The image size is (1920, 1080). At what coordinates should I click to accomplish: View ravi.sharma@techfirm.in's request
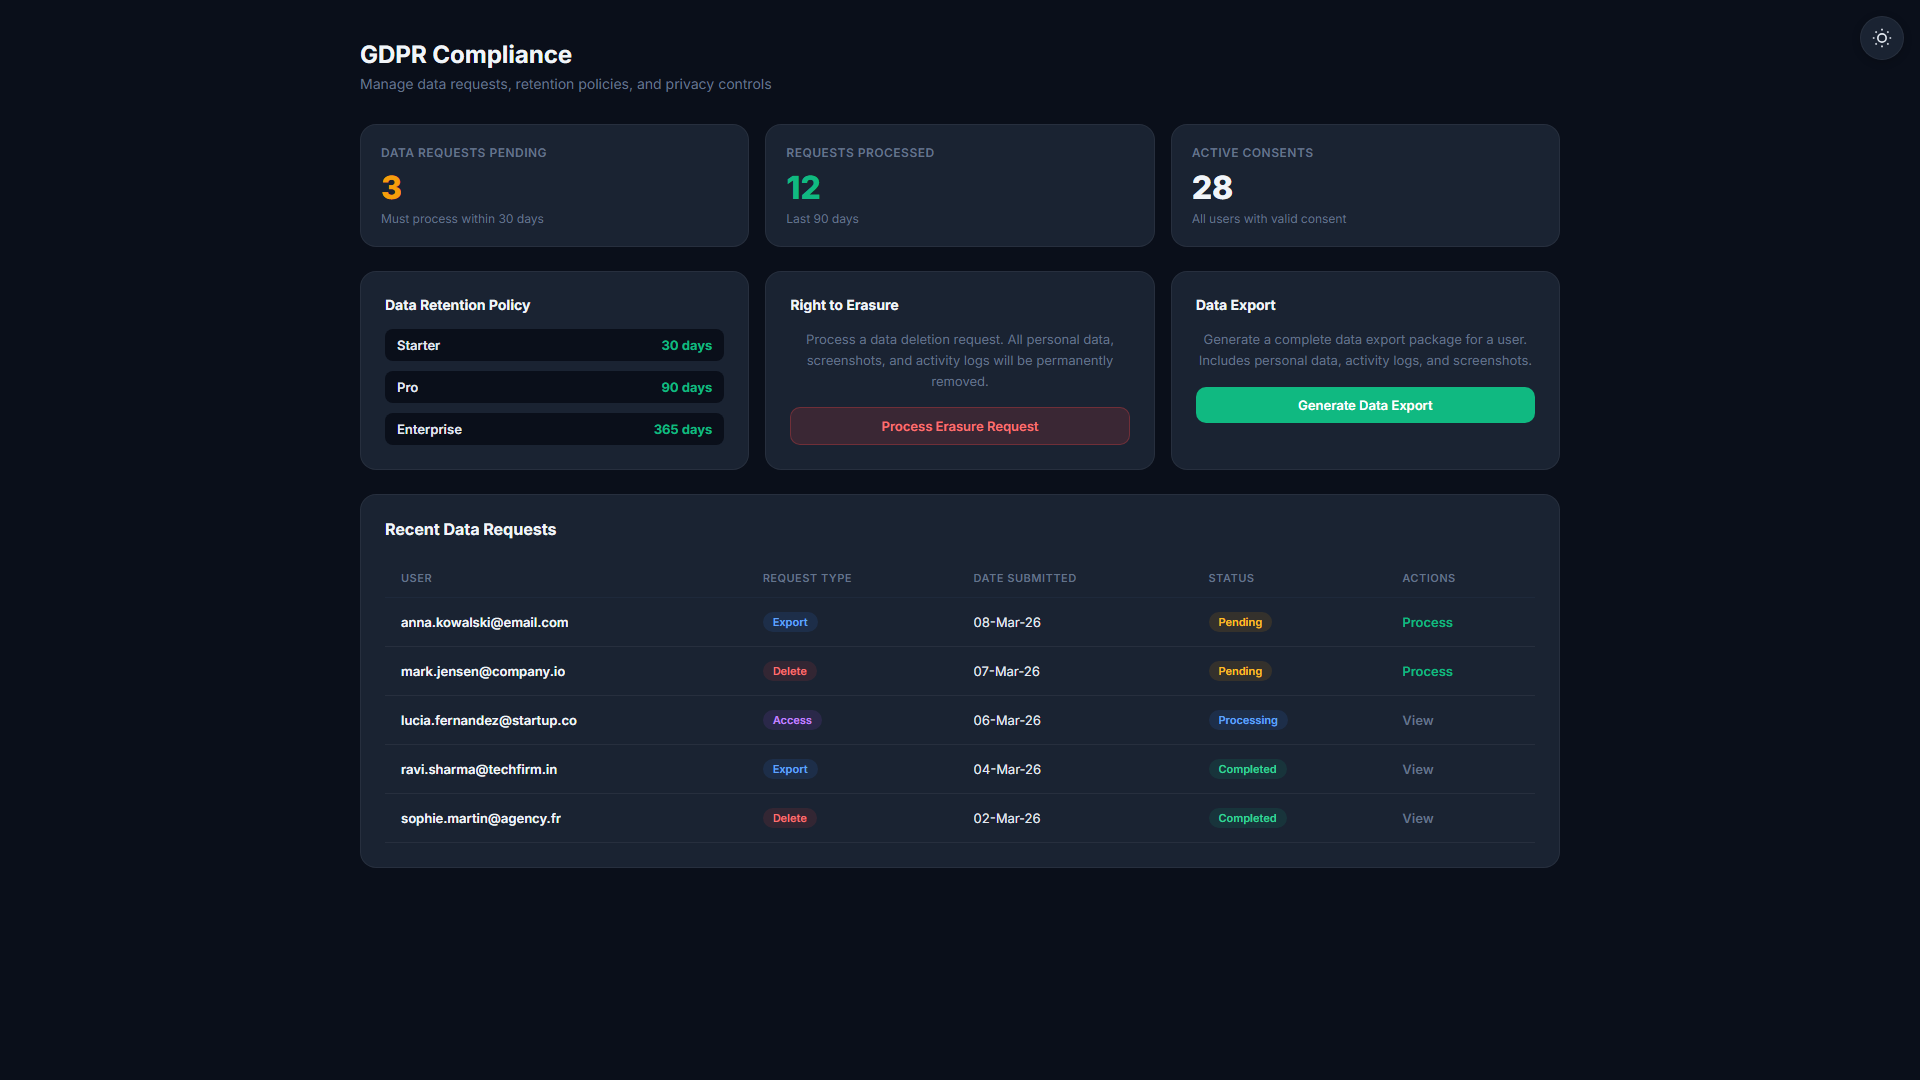(1417, 769)
